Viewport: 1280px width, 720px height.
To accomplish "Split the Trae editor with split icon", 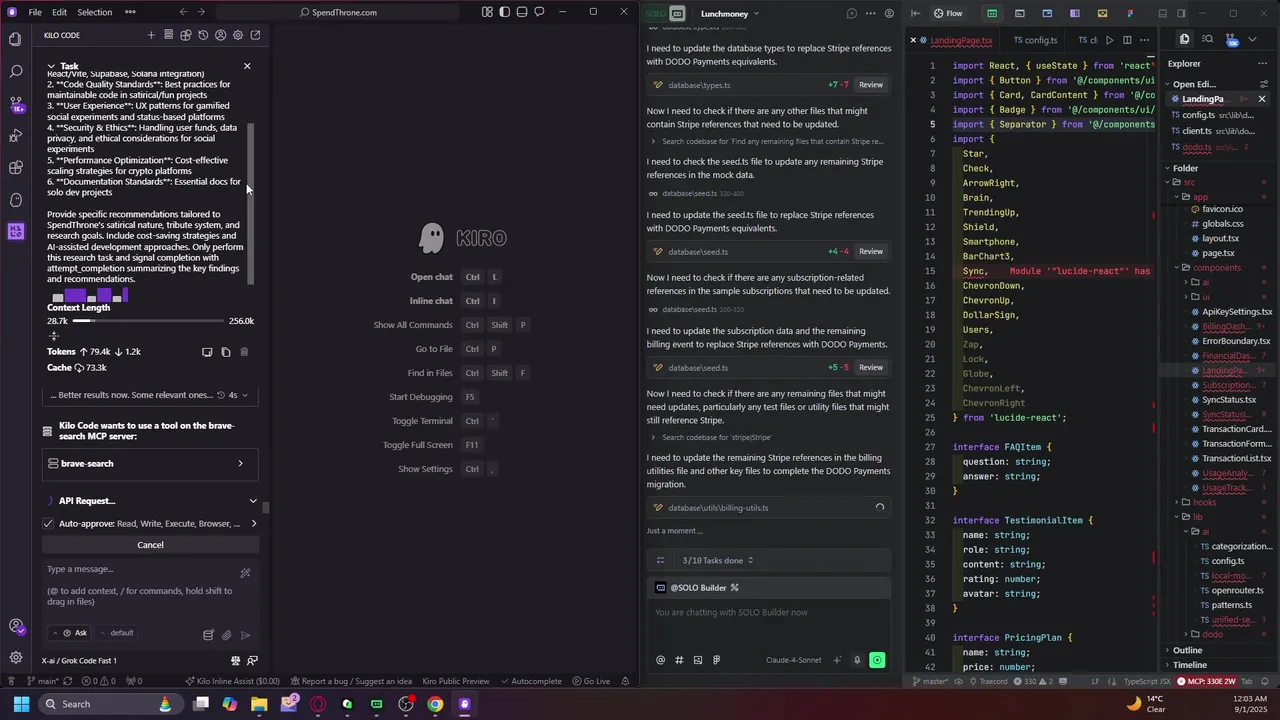I will [1127, 40].
